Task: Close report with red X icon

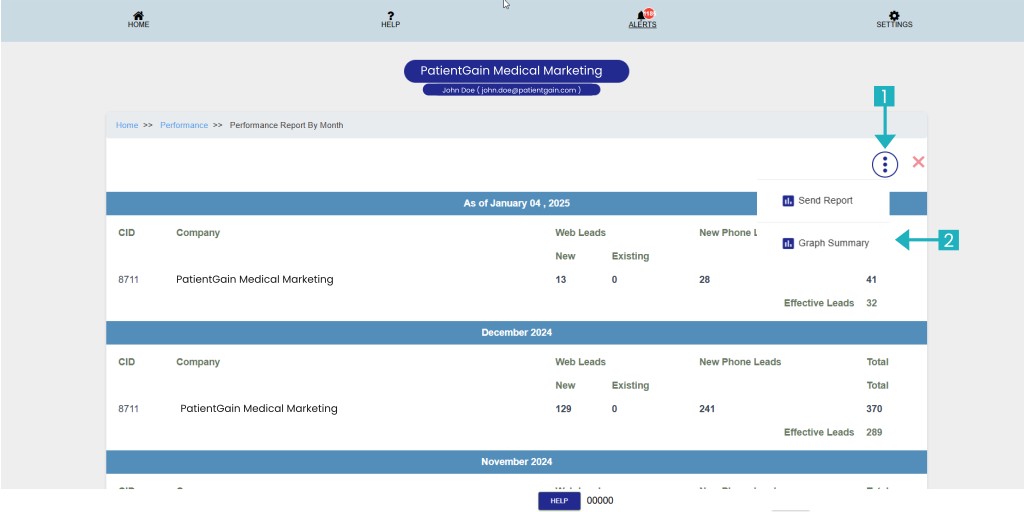Action: click(918, 162)
